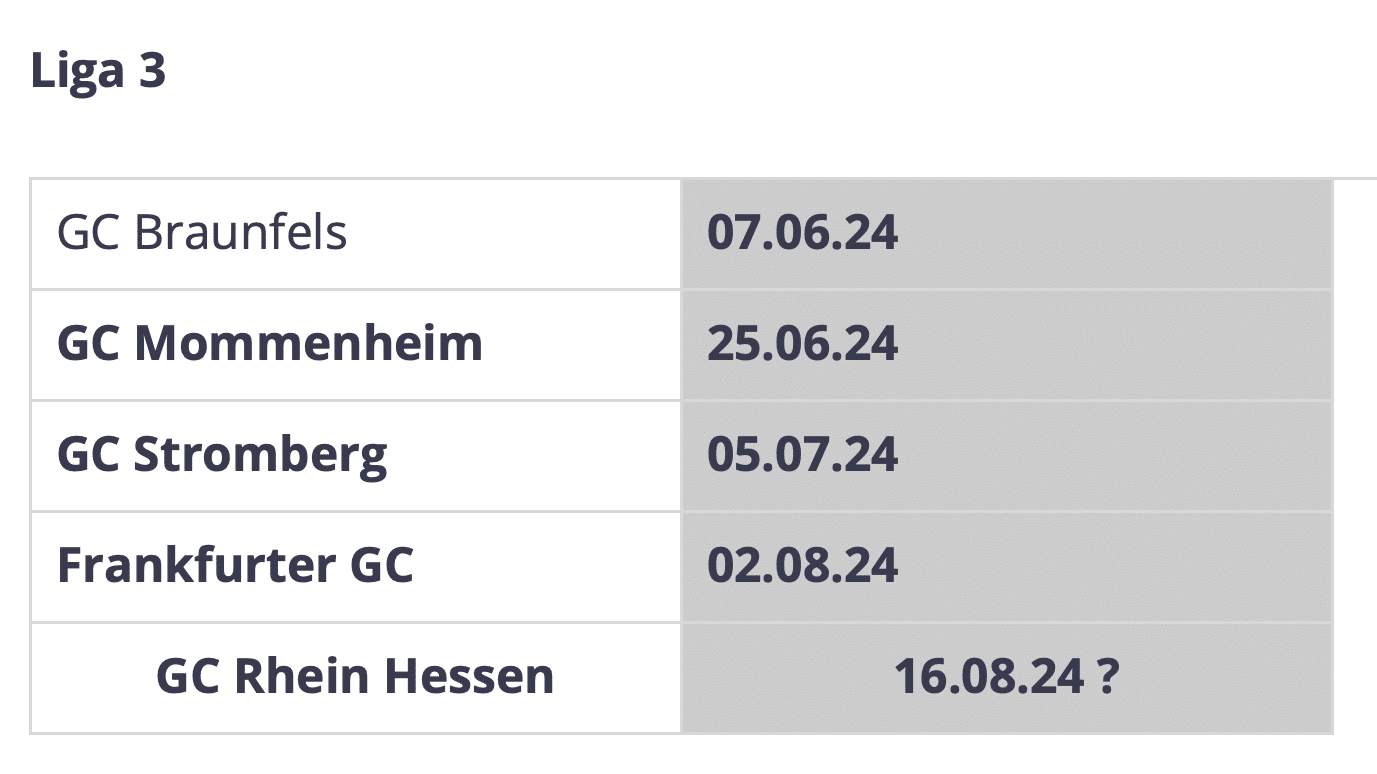Click the date 05.07.24
Image resolution: width=1377 pixels, height=774 pixels.
(803, 455)
